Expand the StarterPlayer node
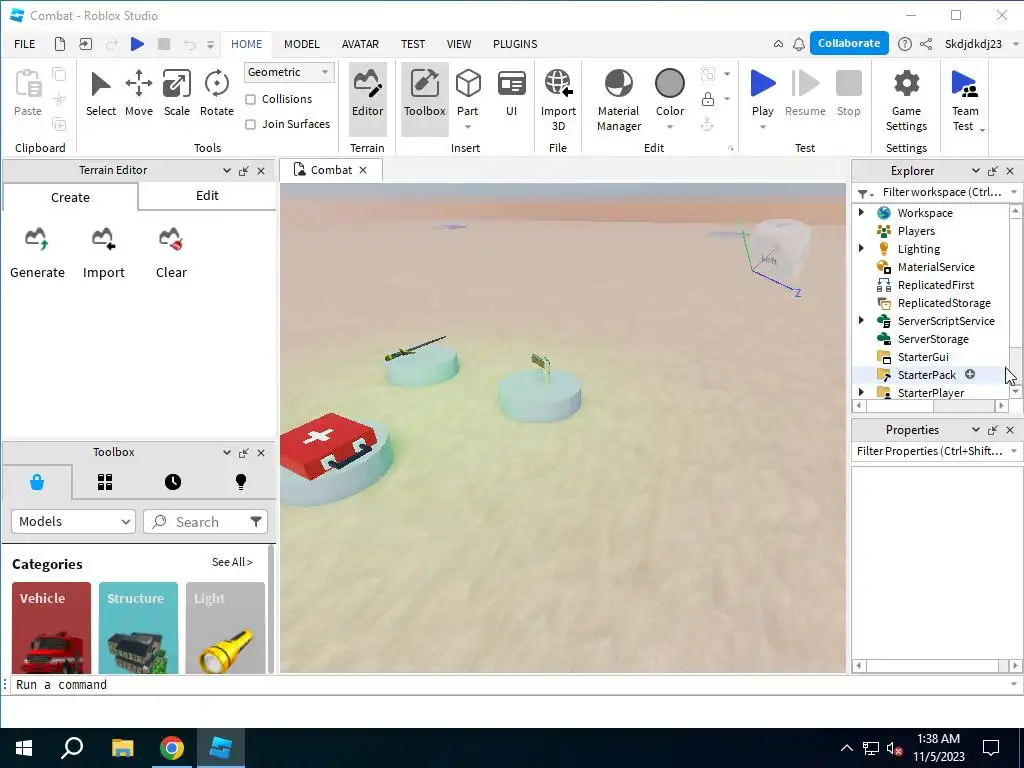 pyautogui.click(x=861, y=392)
